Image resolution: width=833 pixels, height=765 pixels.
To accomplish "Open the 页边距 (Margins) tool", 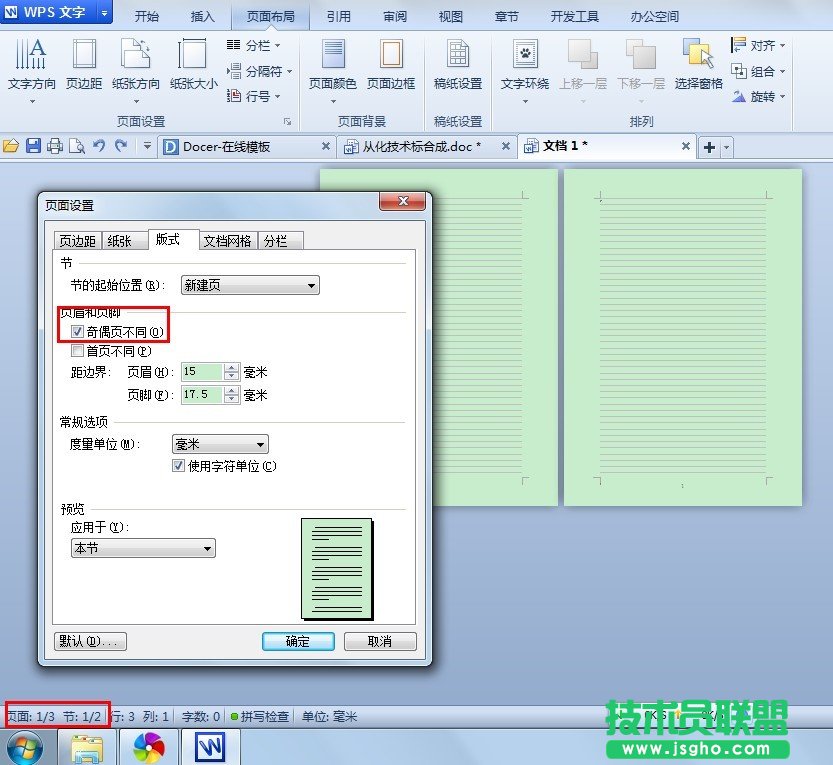I will (x=85, y=70).
